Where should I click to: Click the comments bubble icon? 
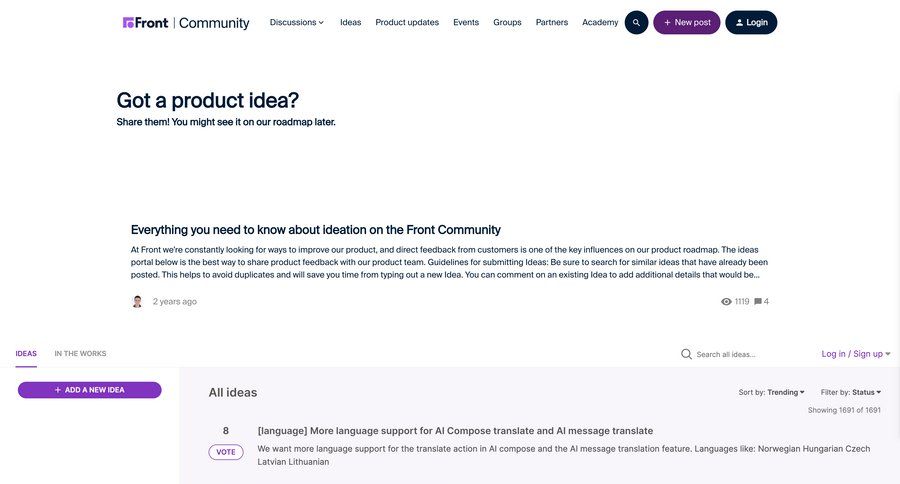click(758, 301)
